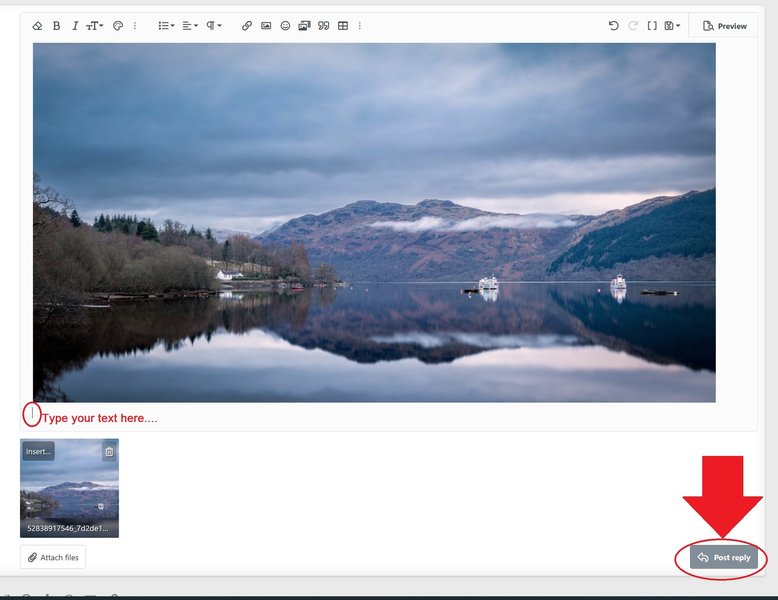This screenshot has width=778, height=600.
Task: Insert a table into the post
Action: (343, 26)
